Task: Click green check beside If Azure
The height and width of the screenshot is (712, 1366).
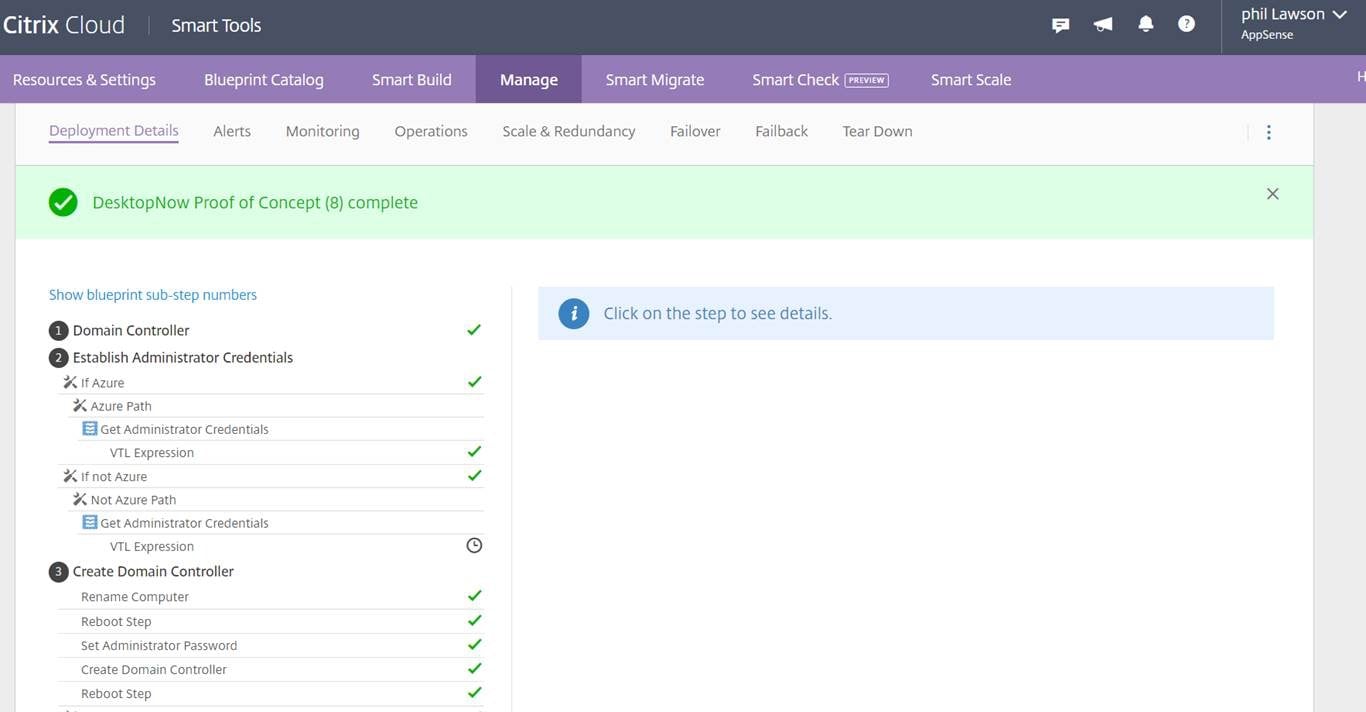Action: click(474, 381)
